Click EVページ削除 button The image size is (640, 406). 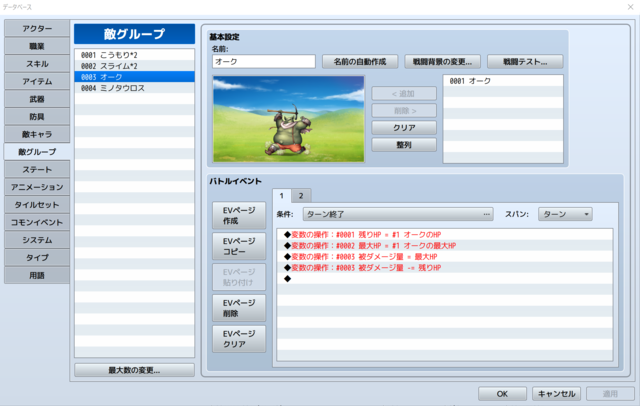click(239, 308)
